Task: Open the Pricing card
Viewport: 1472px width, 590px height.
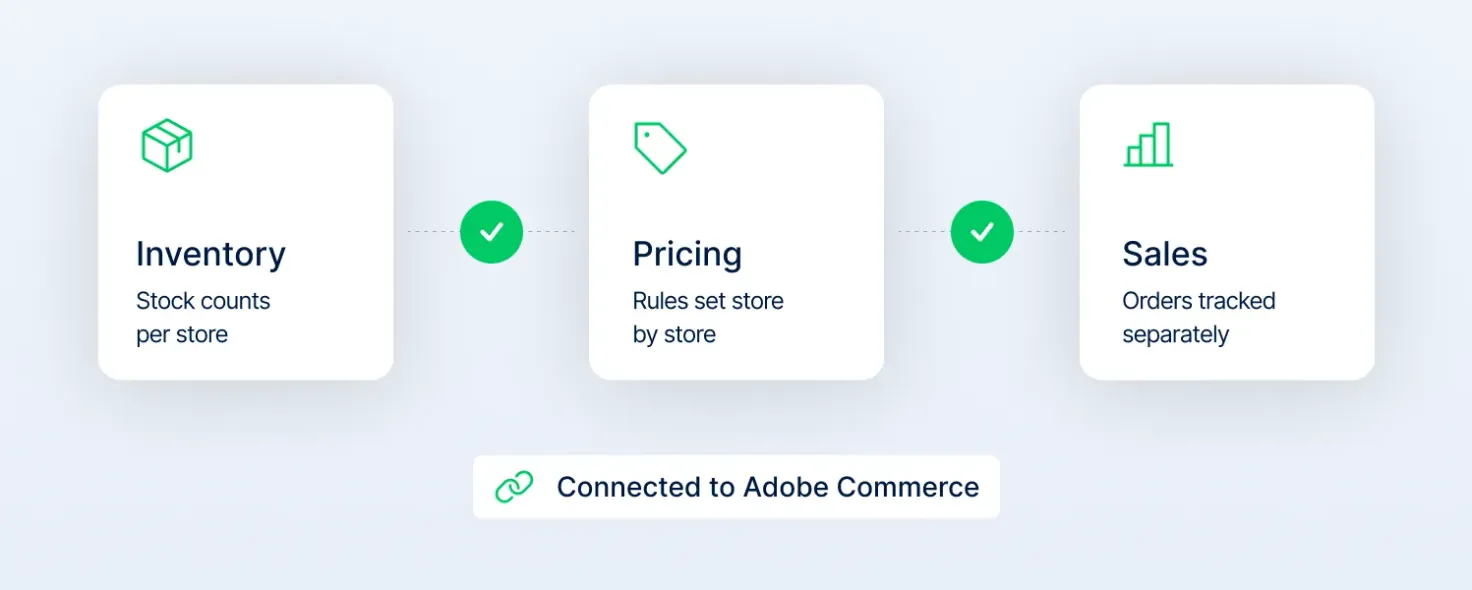Action: pos(736,232)
